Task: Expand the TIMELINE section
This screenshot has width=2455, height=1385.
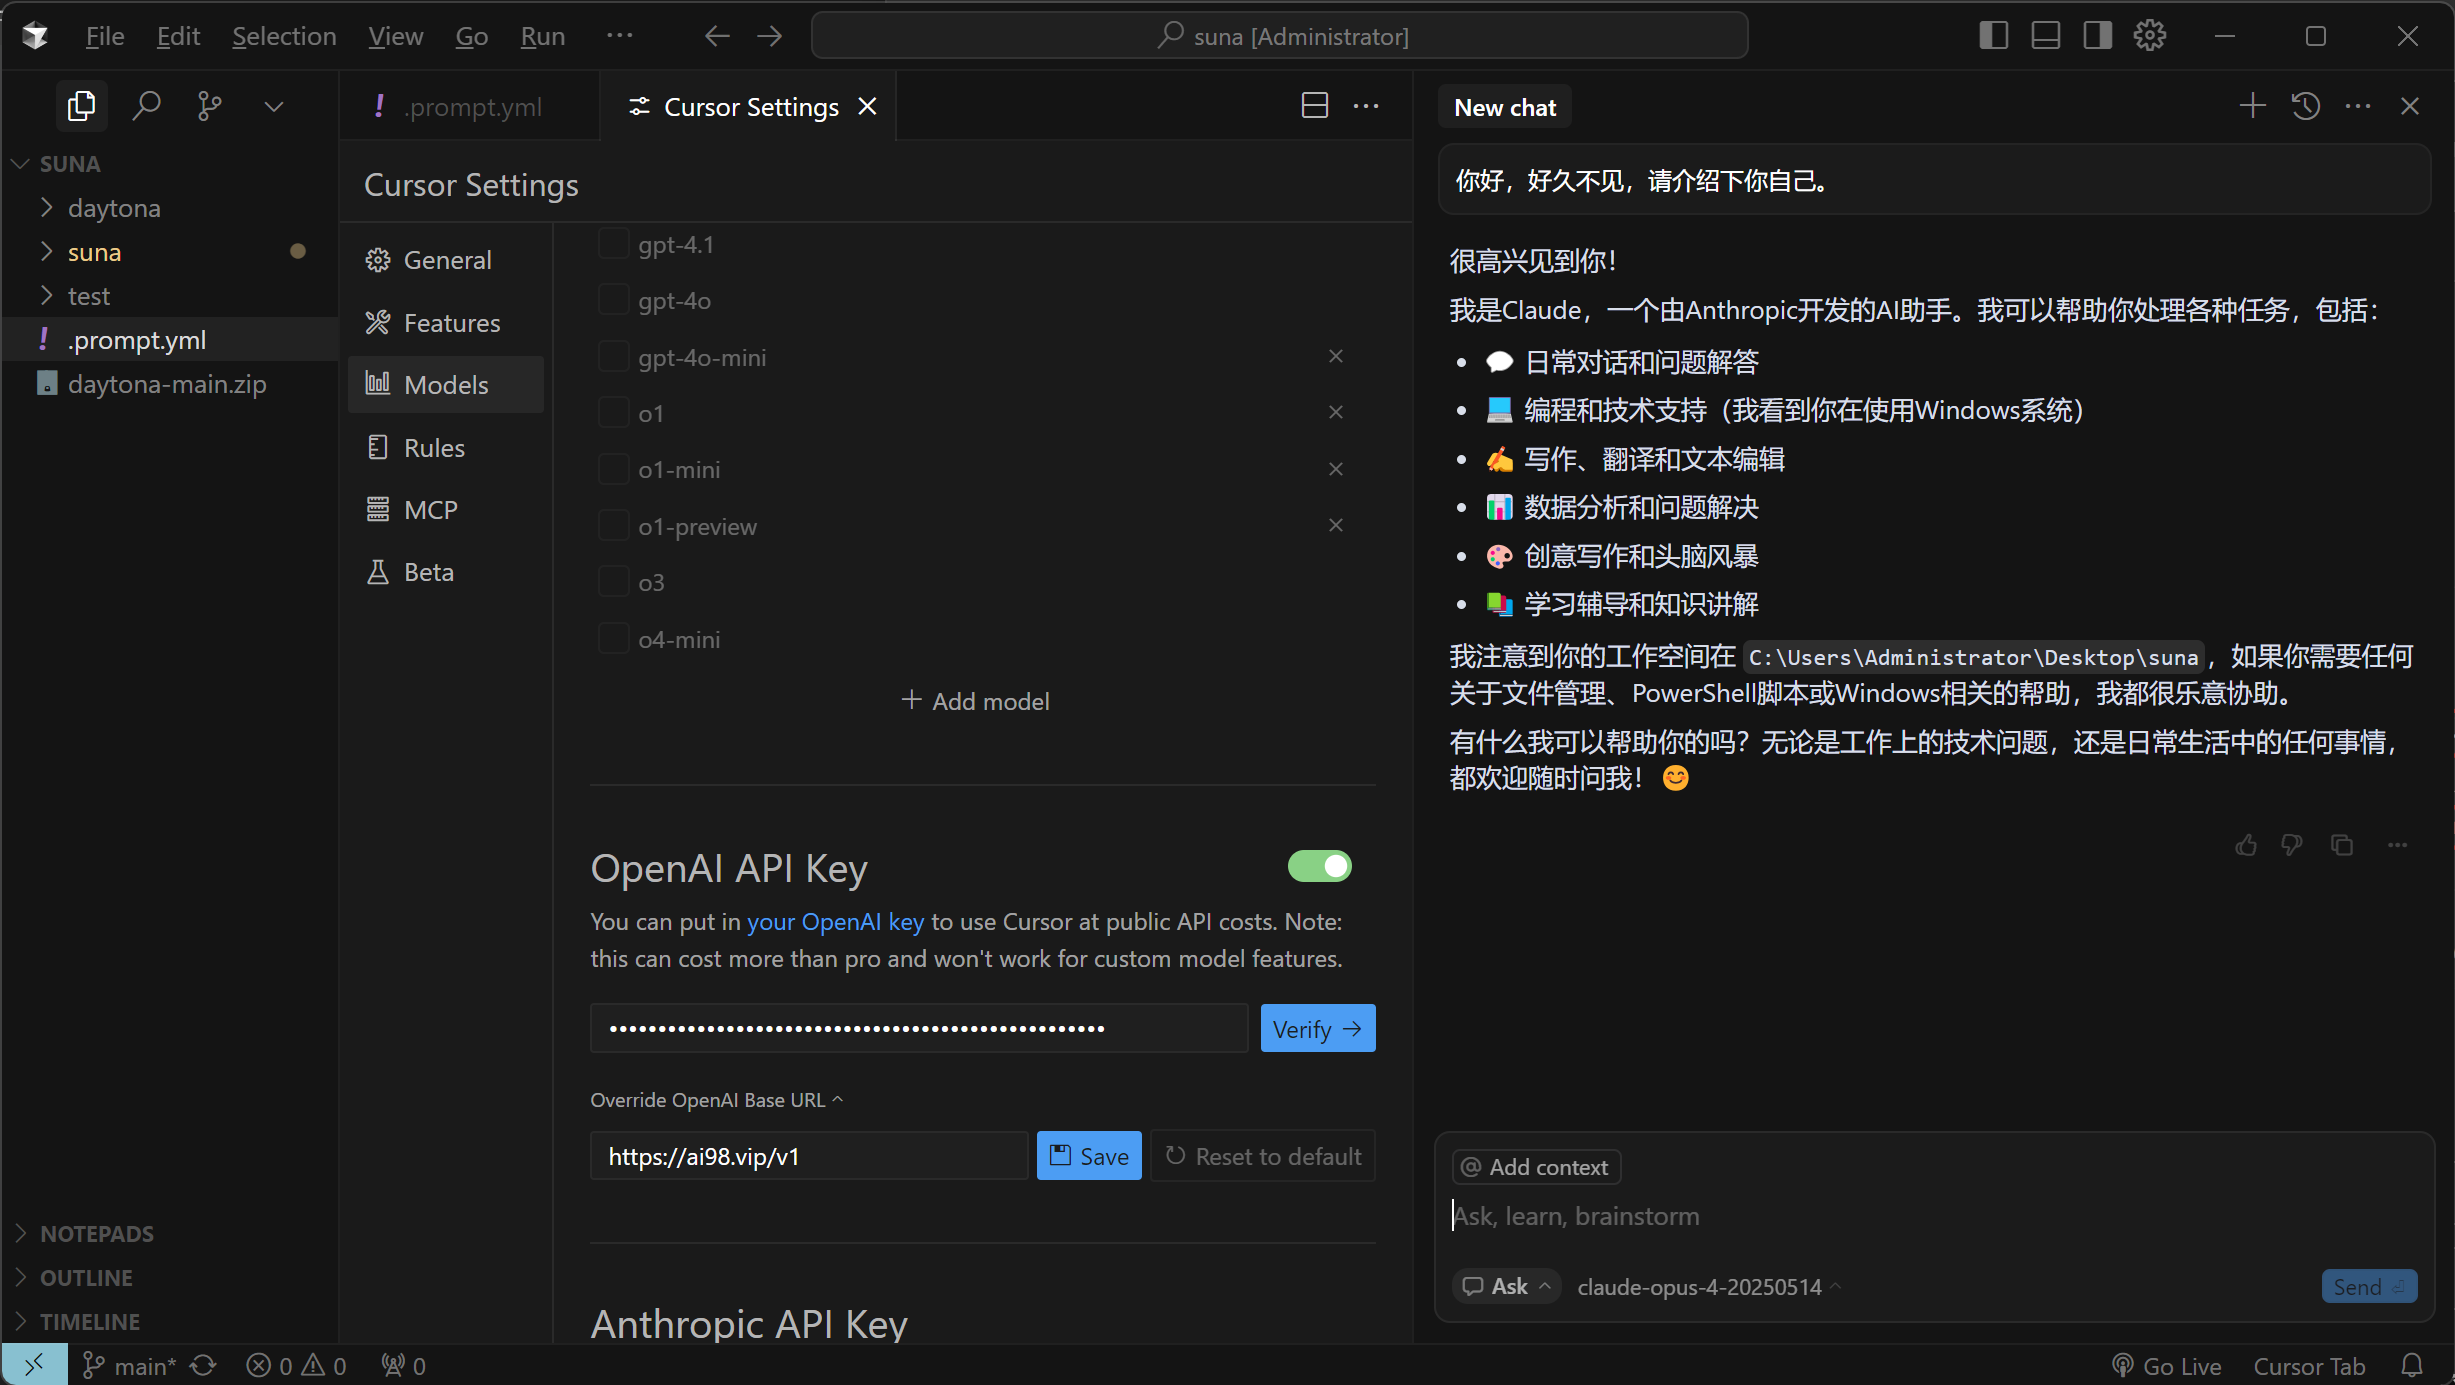Action: (20, 1321)
